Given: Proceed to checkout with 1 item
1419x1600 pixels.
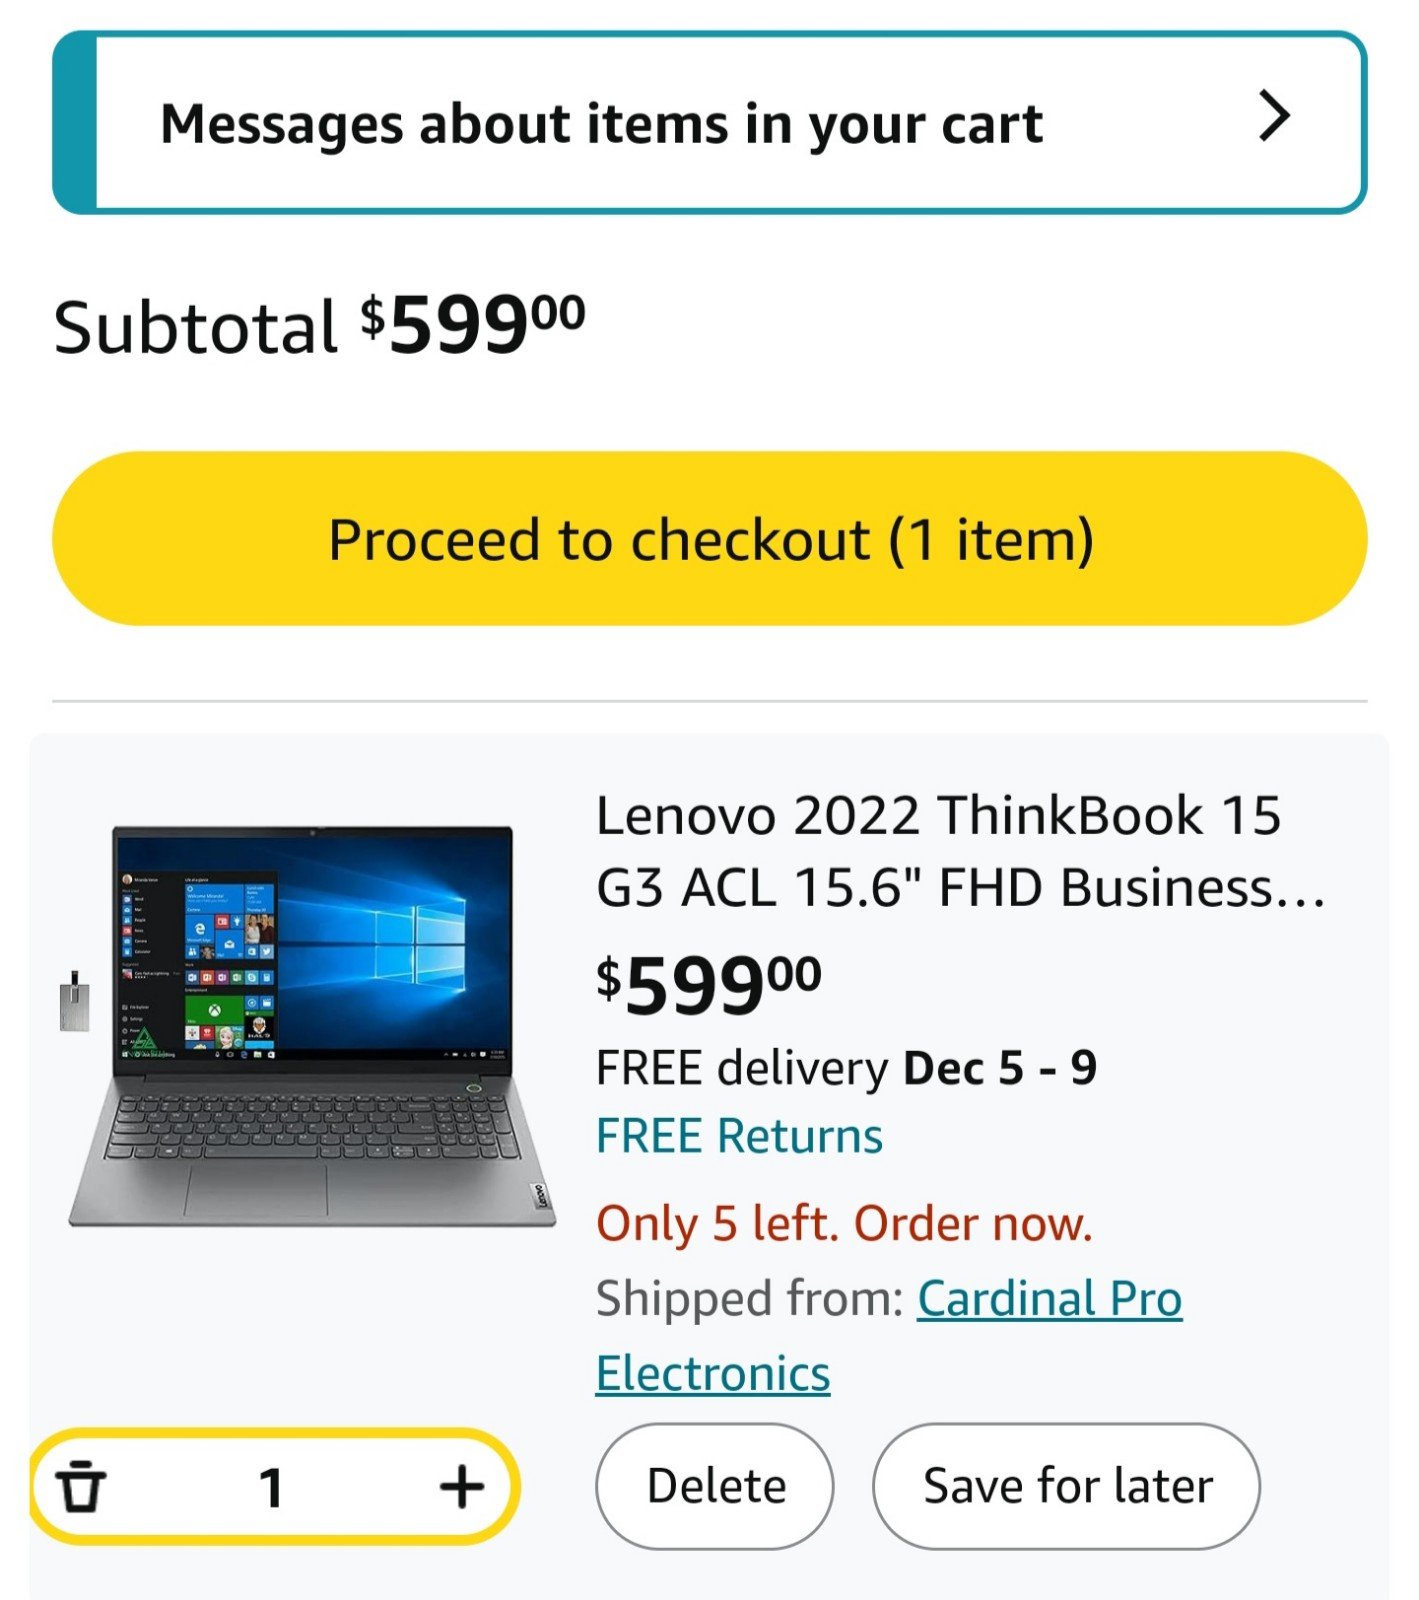Looking at the screenshot, I should [709, 538].
